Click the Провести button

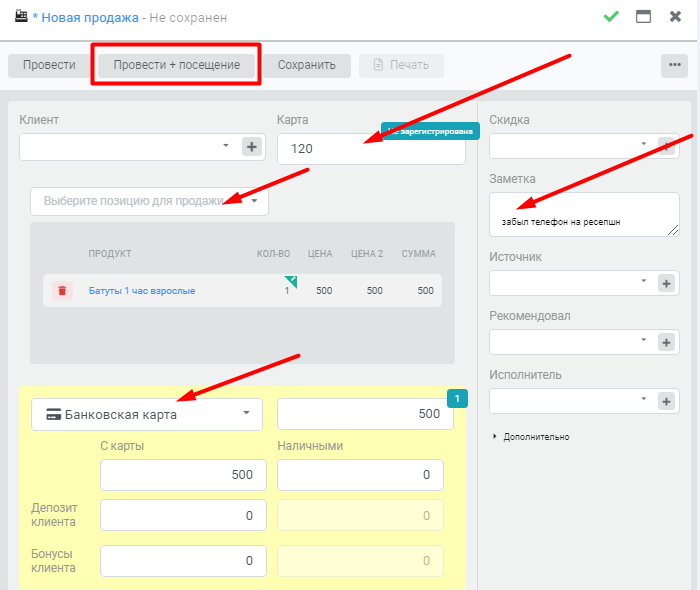pos(49,65)
